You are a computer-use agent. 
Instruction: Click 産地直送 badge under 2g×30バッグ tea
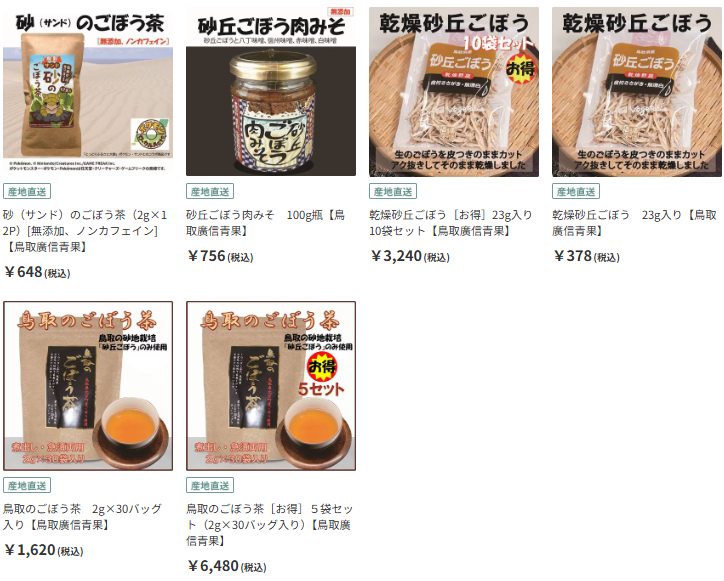click(27, 485)
